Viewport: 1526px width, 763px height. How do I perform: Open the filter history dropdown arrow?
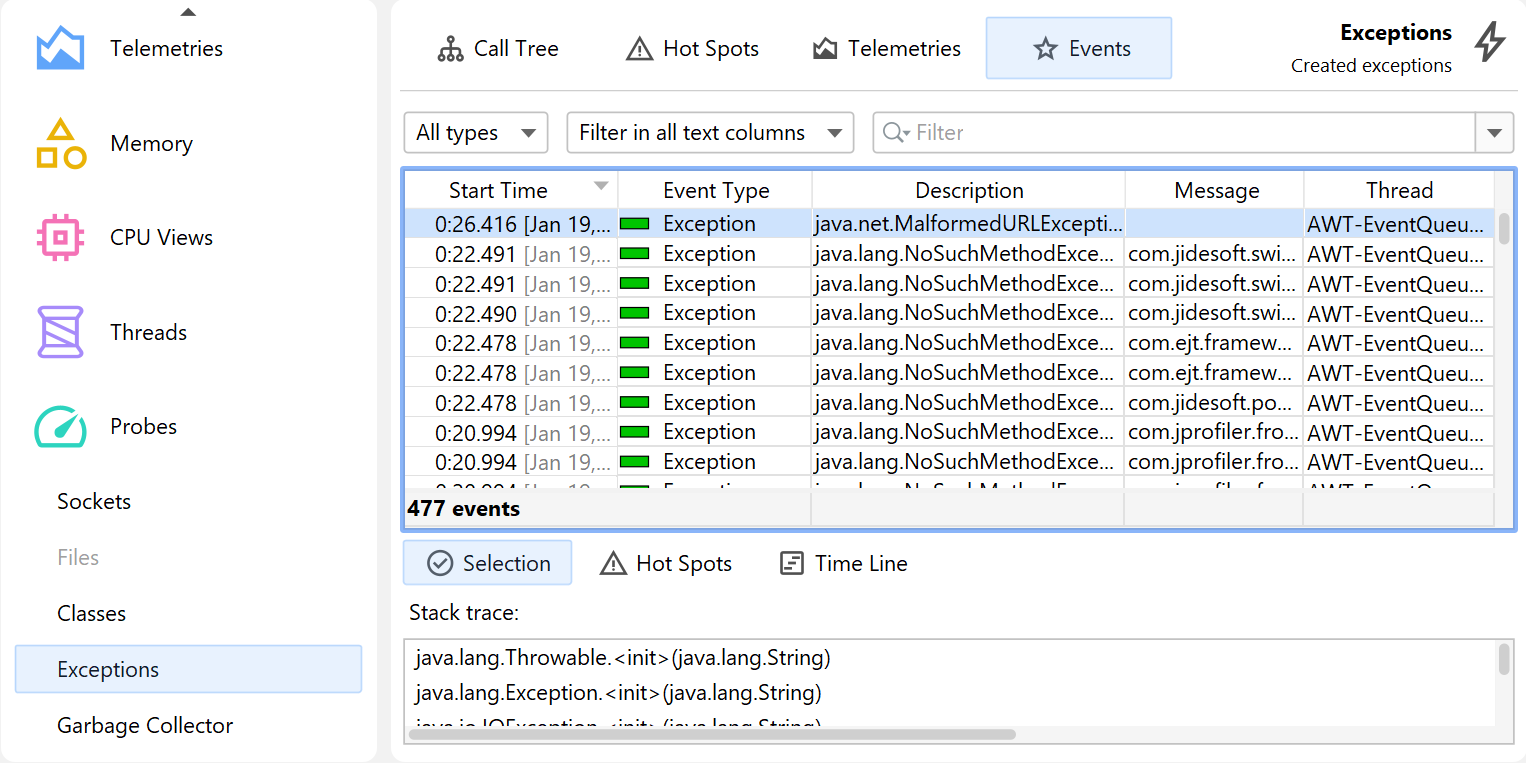[1494, 133]
